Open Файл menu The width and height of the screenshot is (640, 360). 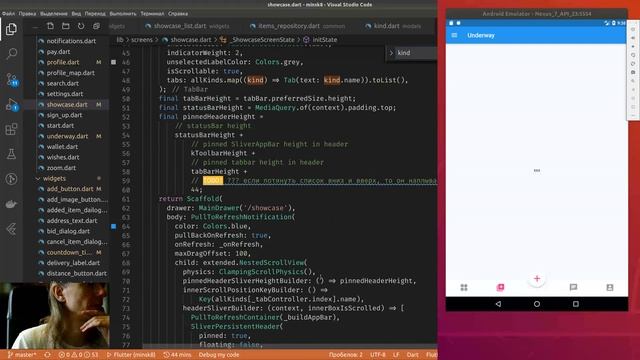tap(8, 13)
